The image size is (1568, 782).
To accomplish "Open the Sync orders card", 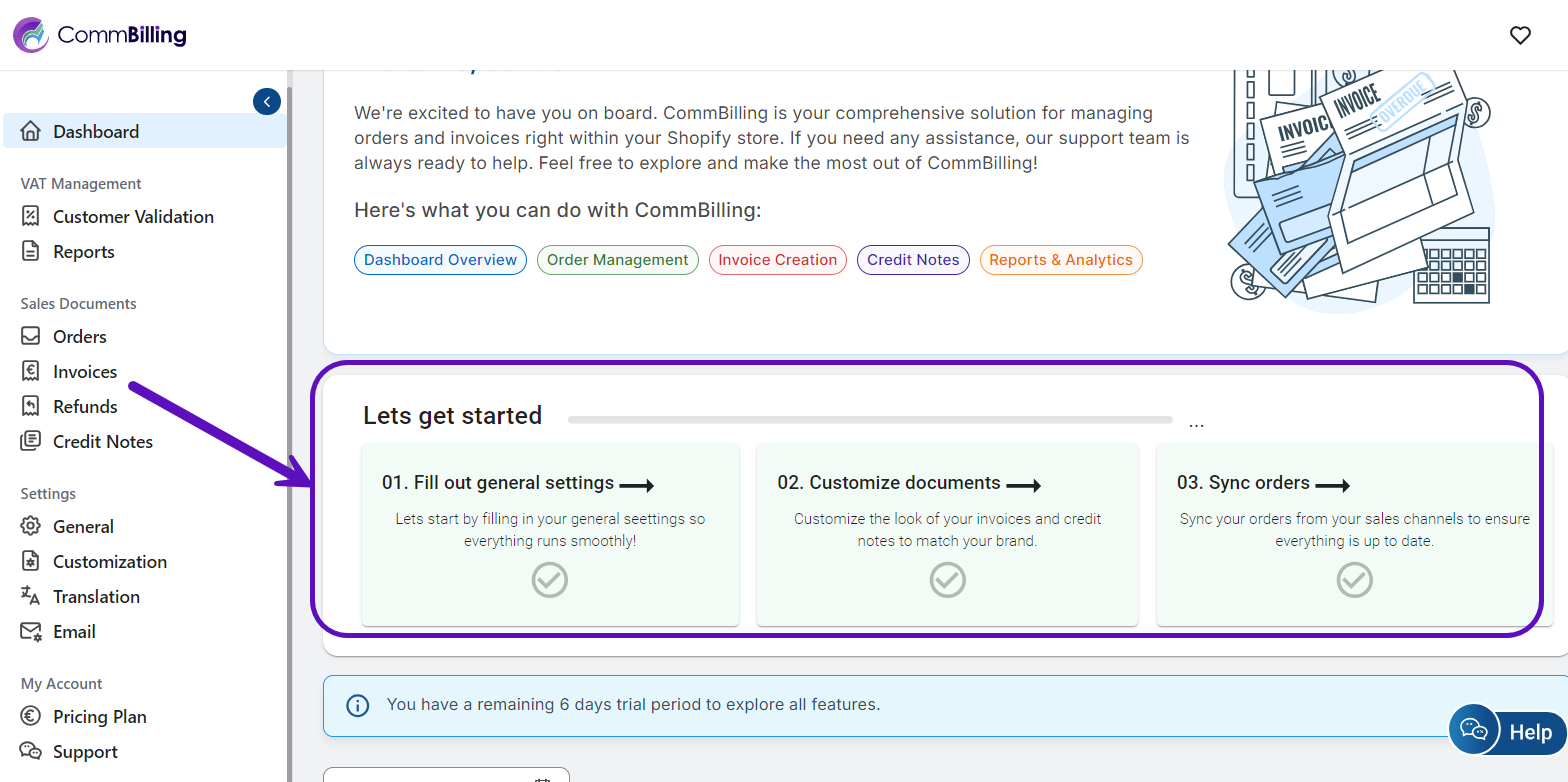I will pyautogui.click(x=1354, y=535).
